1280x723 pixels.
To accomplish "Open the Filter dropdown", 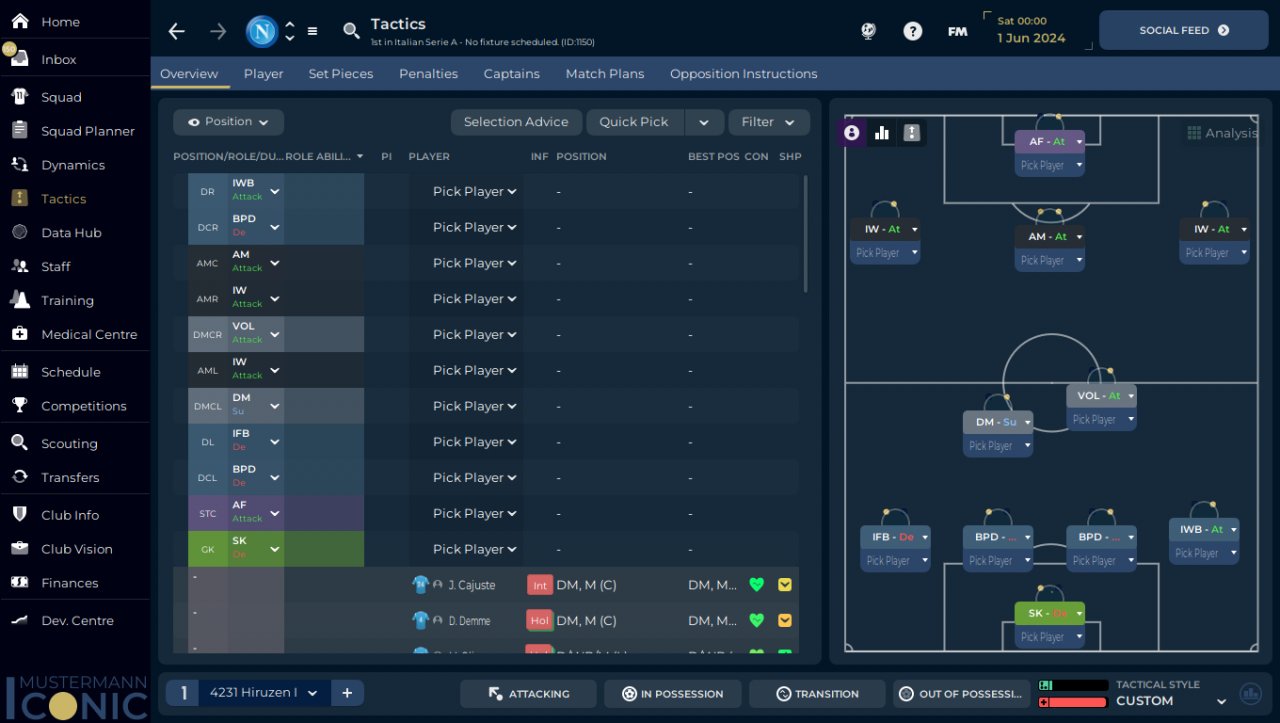I will click(769, 122).
